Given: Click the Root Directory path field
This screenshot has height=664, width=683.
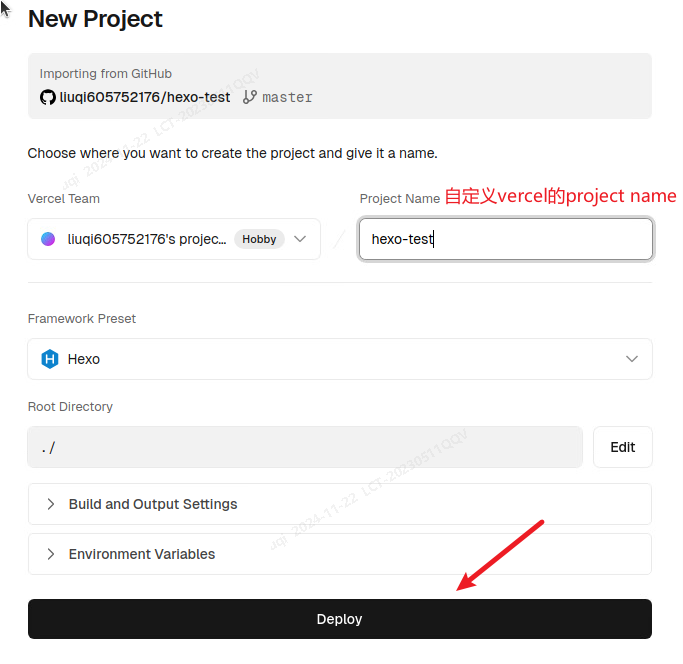Looking at the screenshot, I should point(305,447).
